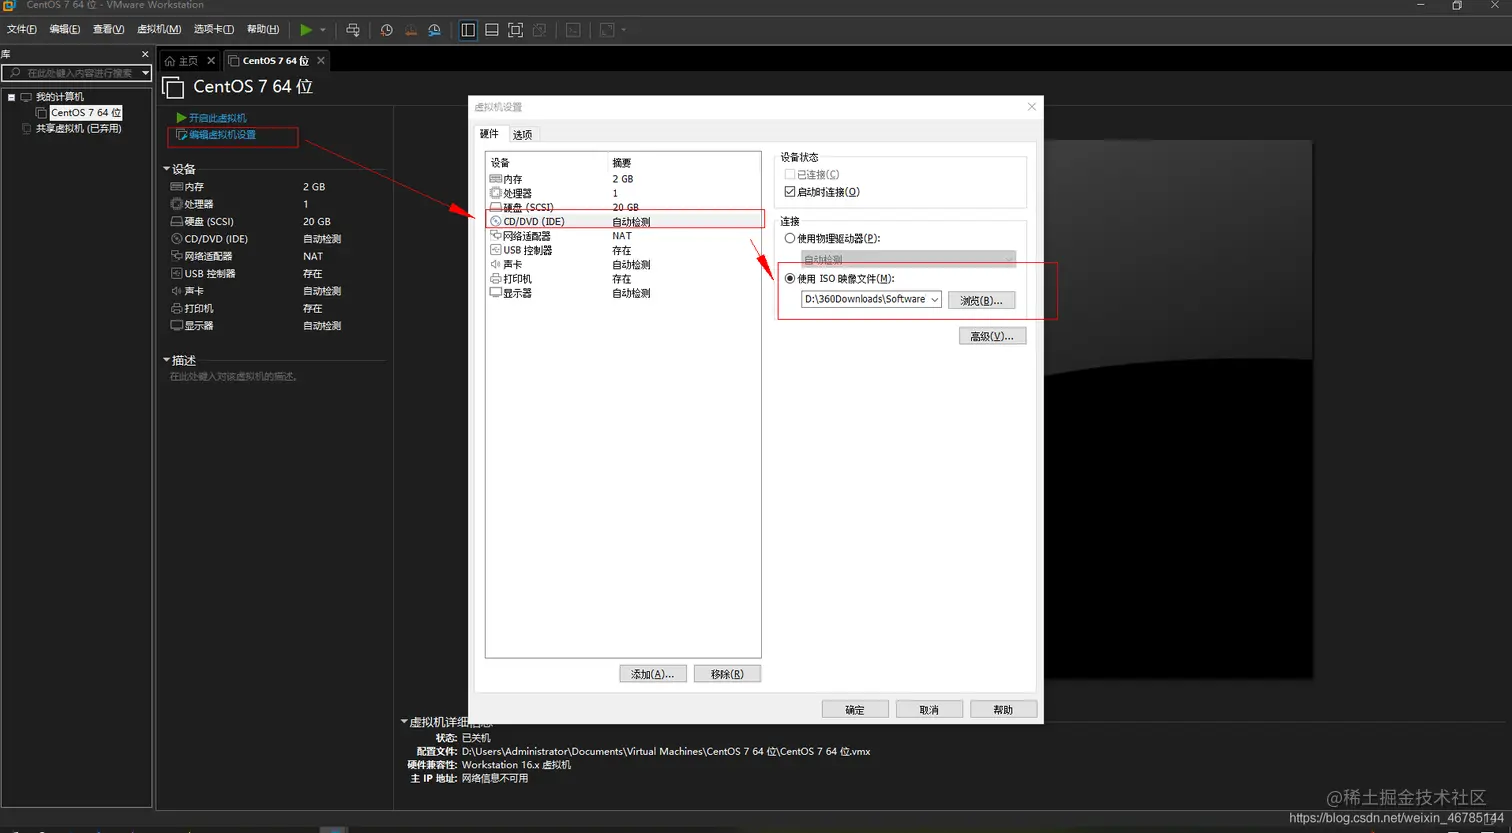
Task: Click the stretch guest display icon
Action: pos(607,30)
